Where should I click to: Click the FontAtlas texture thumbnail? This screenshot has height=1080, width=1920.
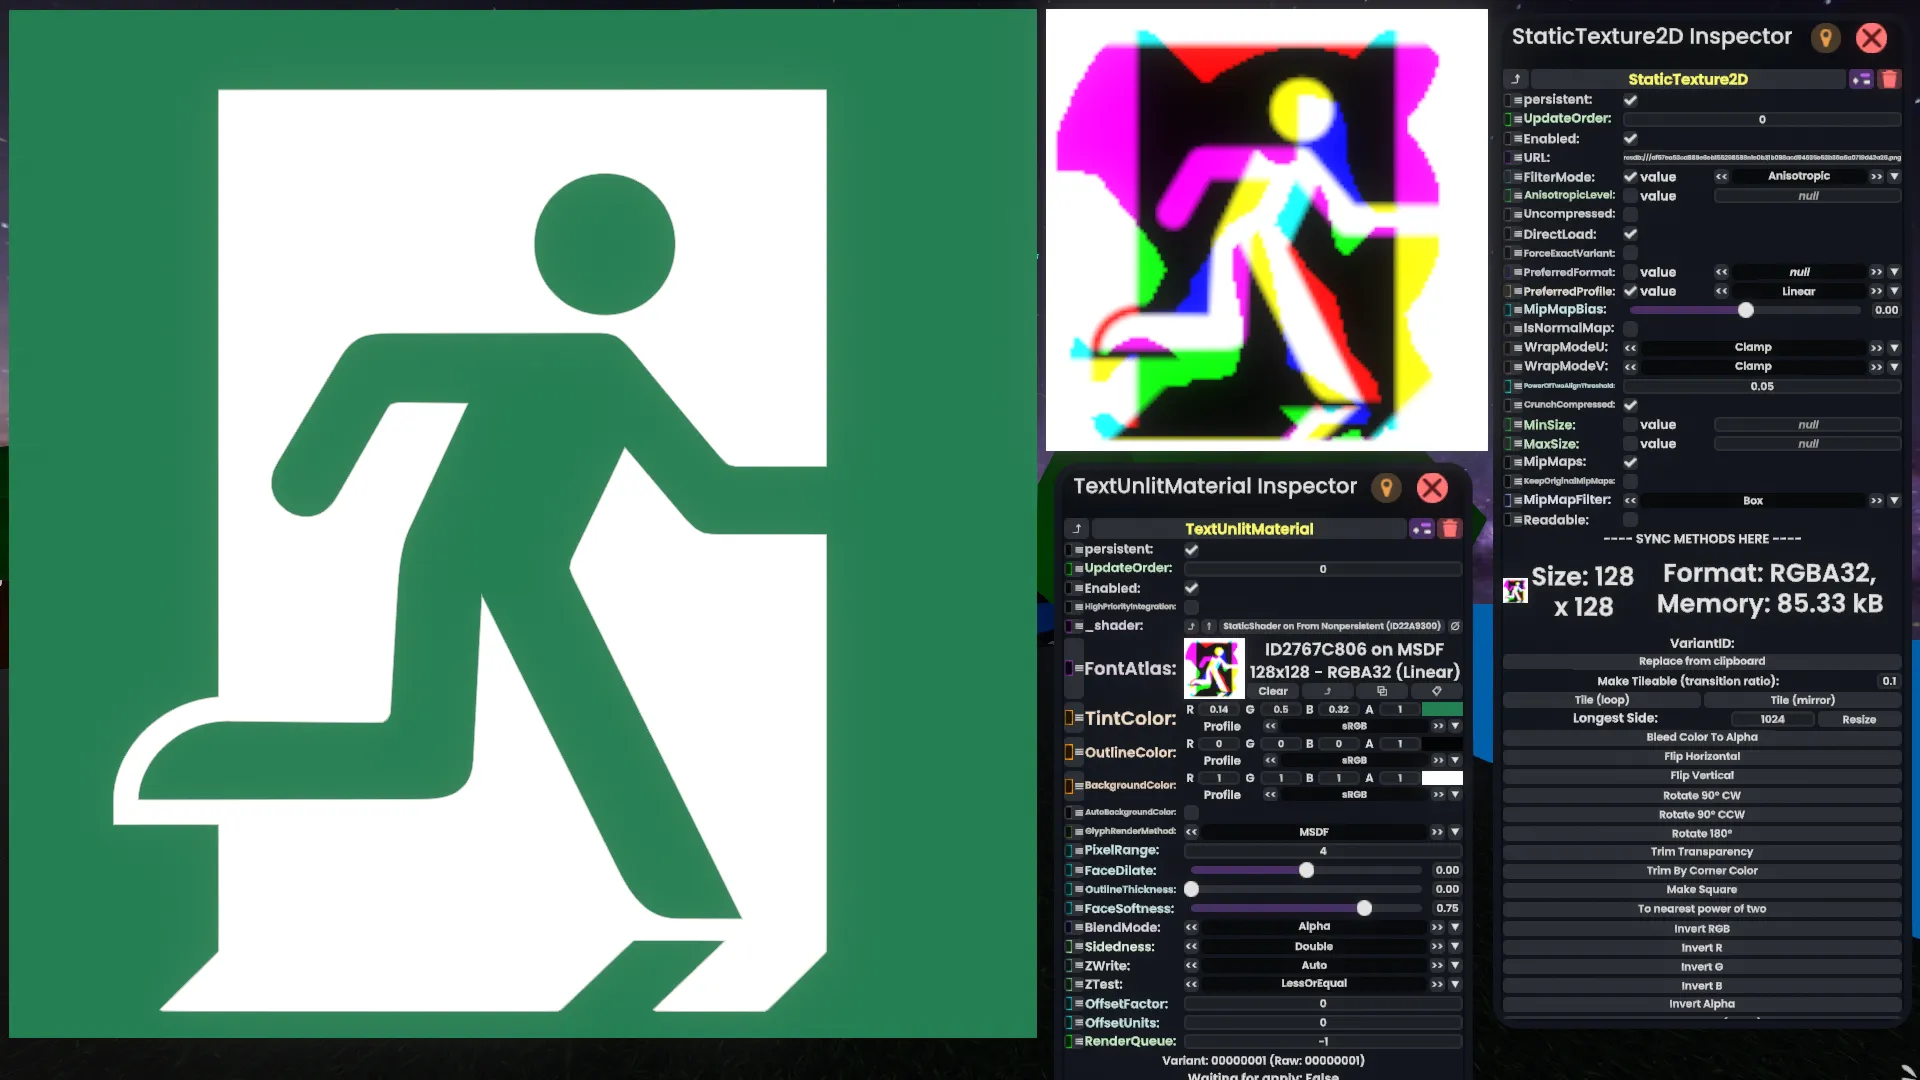[1214, 669]
